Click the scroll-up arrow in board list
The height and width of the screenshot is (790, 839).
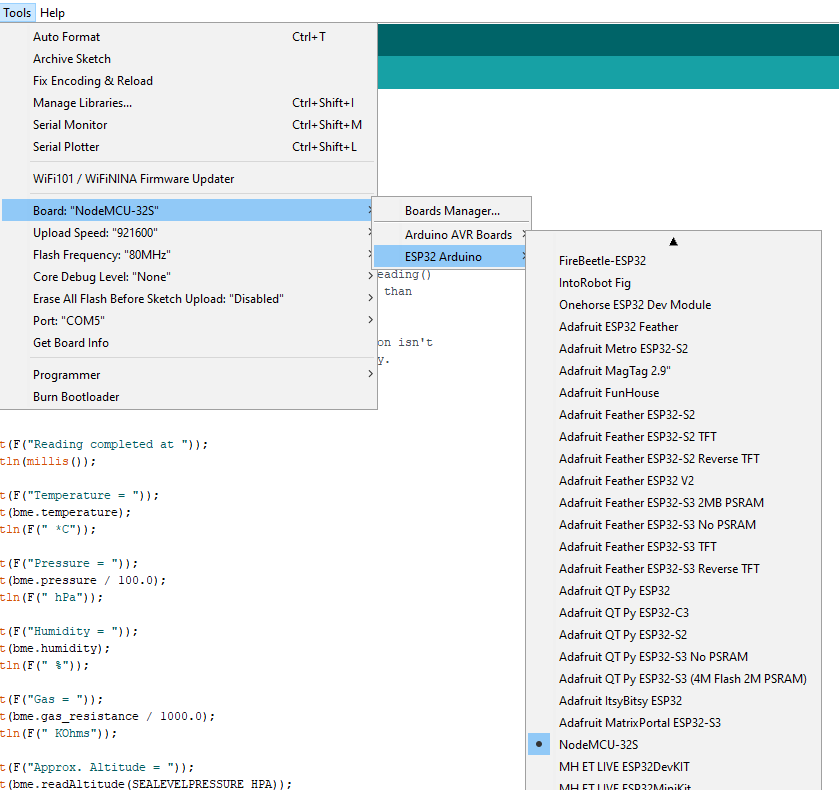coord(674,242)
